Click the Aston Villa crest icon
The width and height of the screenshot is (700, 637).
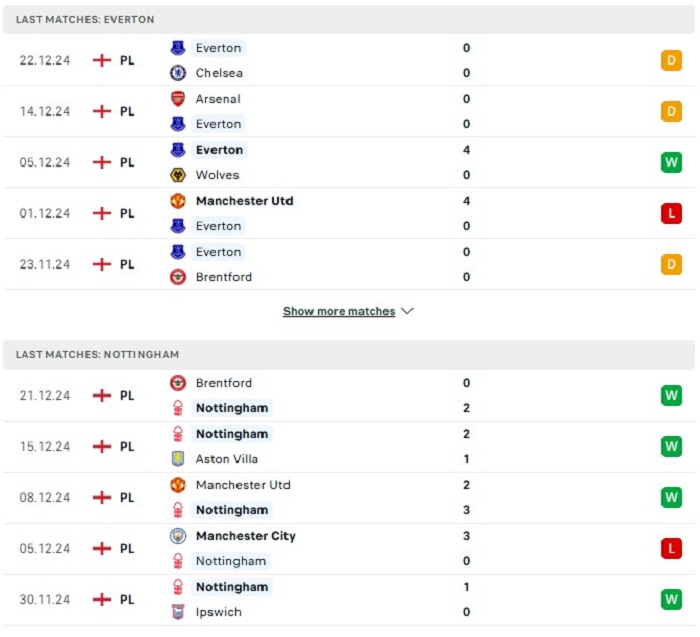click(x=178, y=459)
